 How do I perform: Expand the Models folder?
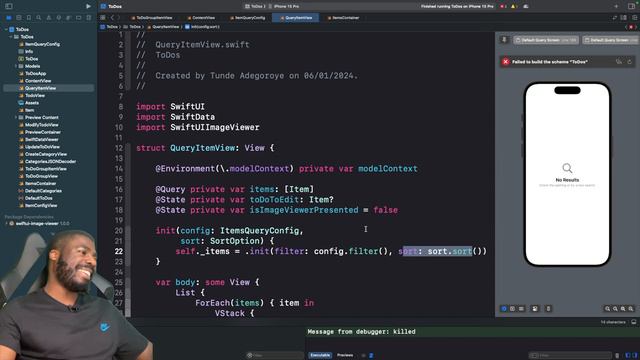(x=16, y=66)
